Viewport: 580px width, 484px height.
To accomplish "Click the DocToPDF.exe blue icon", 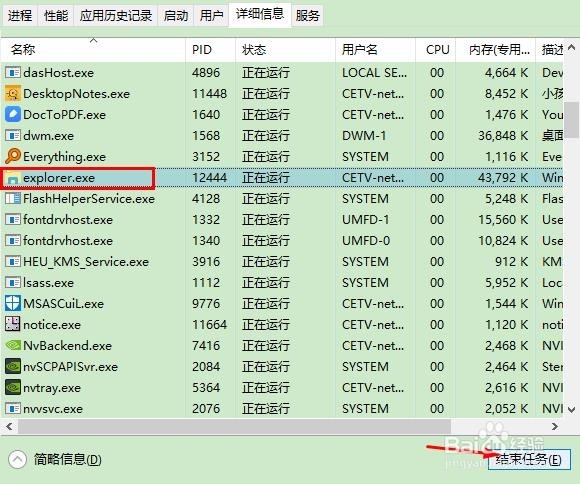I will pos(13,115).
